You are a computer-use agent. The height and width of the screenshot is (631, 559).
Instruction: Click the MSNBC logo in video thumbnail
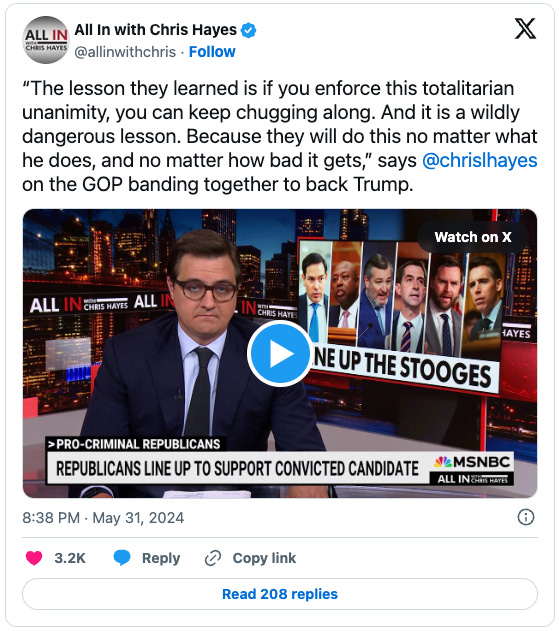(x=472, y=462)
